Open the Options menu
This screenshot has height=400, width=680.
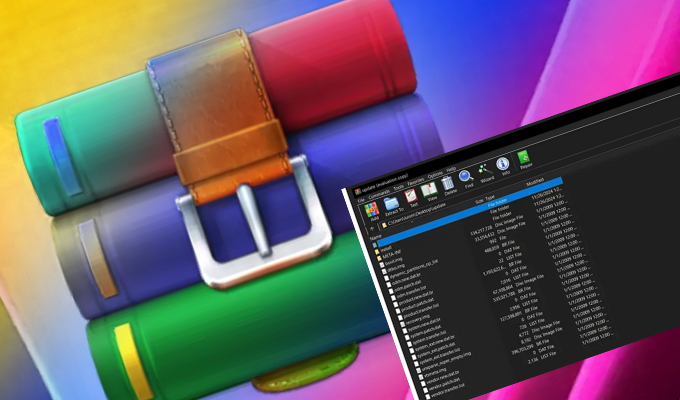click(435, 175)
